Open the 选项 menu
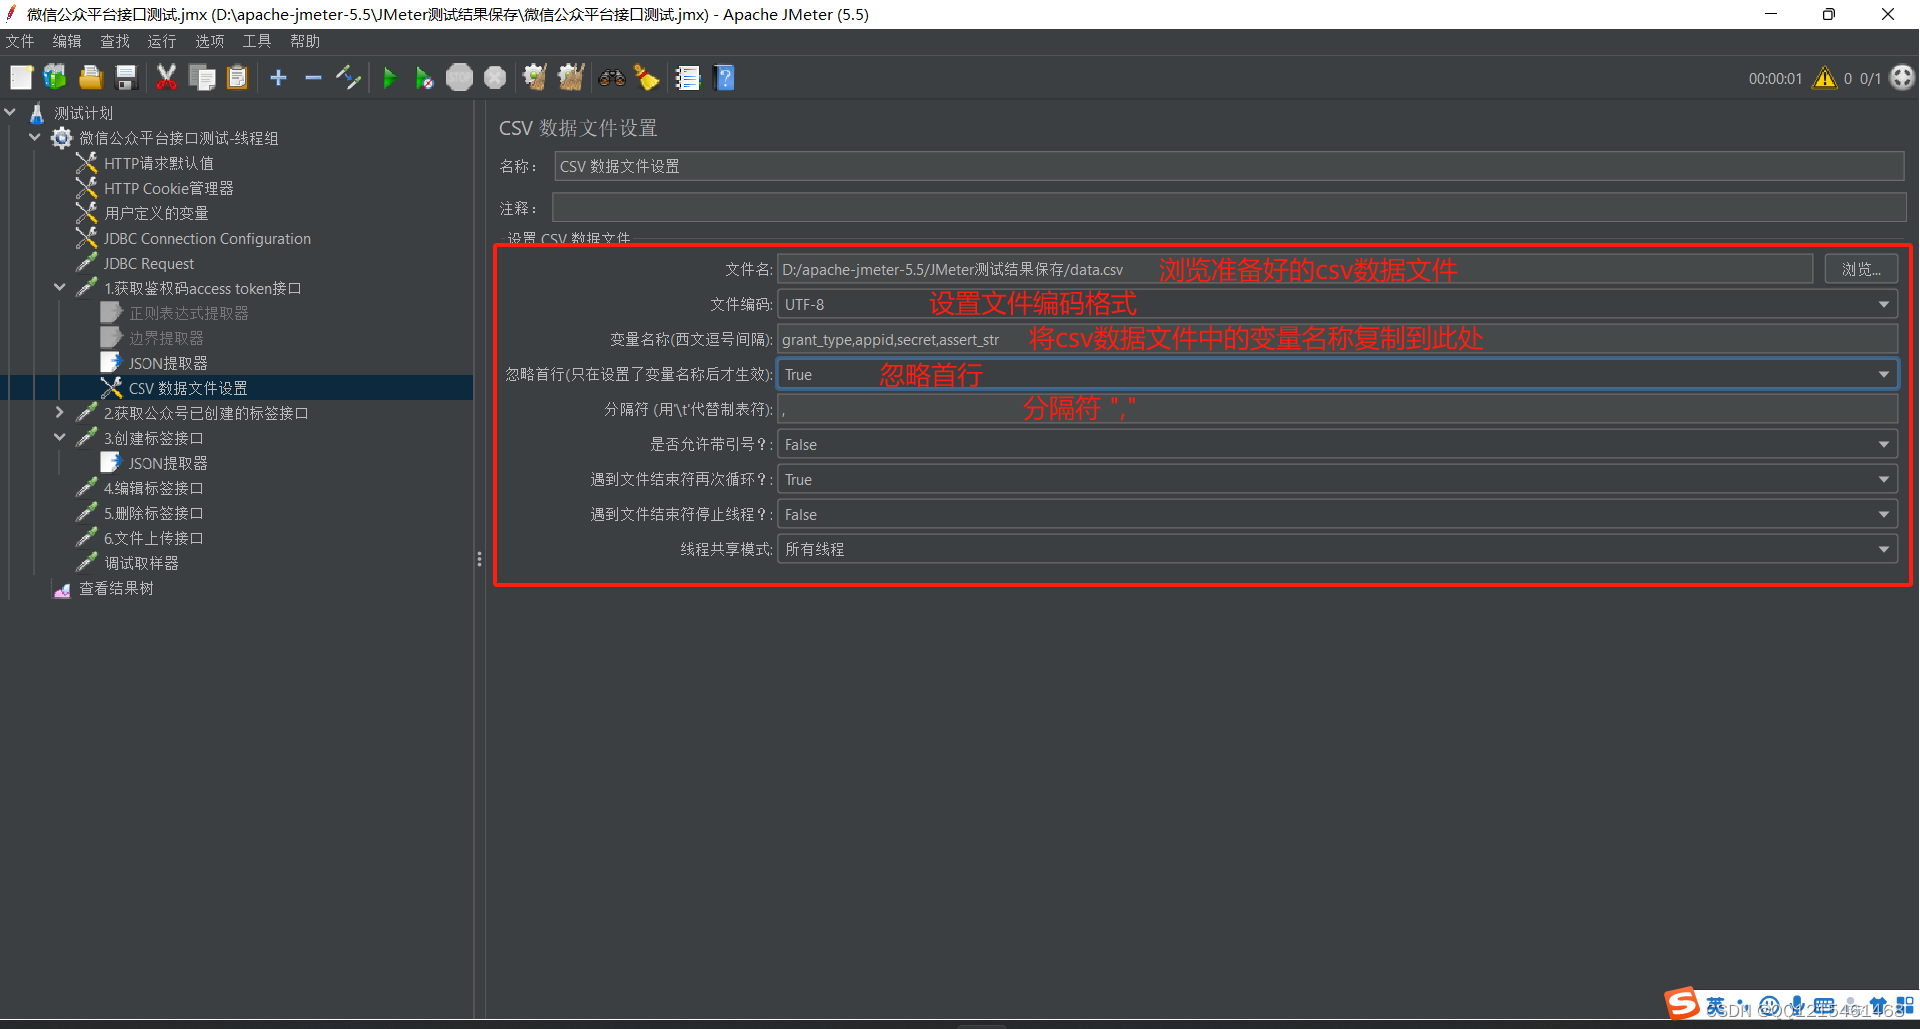This screenshot has width=1920, height=1029. [210, 41]
